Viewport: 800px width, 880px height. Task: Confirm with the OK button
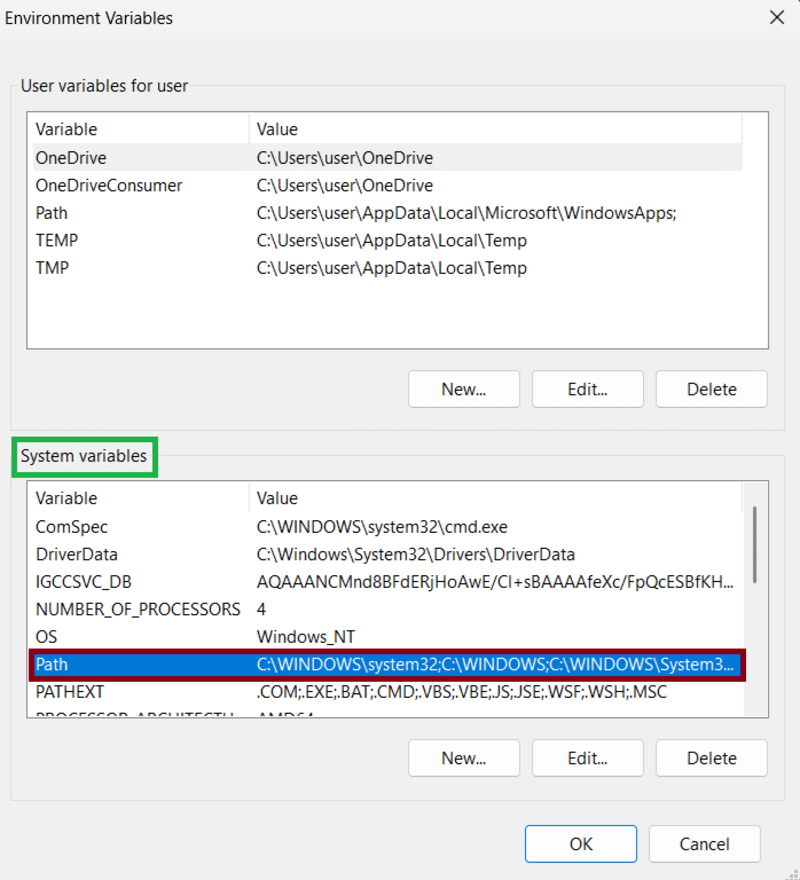coord(581,844)
